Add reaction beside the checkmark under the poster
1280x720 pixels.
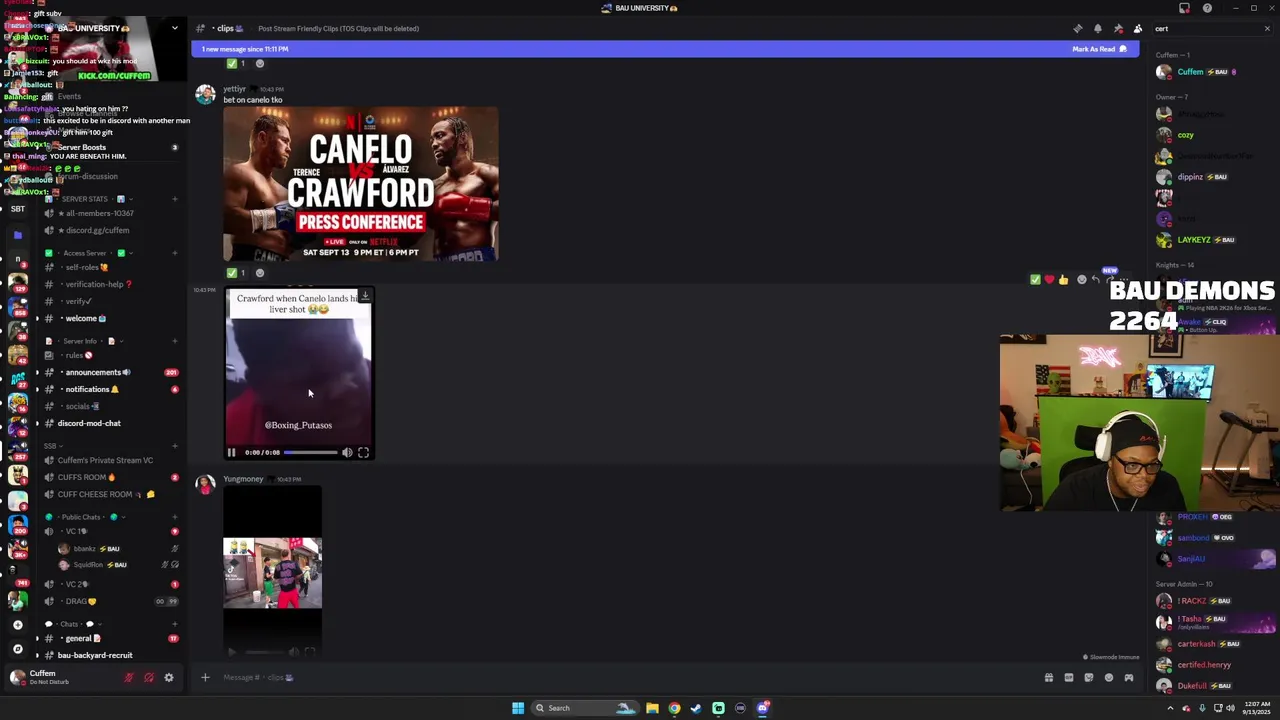pyautogui.click(x=260, y=273)
